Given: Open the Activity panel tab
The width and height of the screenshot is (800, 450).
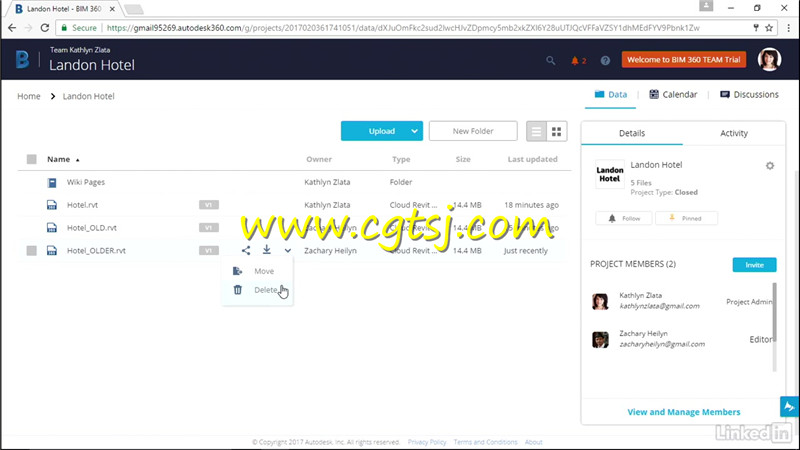Looking at the screenshot, I should pos(734,133).
